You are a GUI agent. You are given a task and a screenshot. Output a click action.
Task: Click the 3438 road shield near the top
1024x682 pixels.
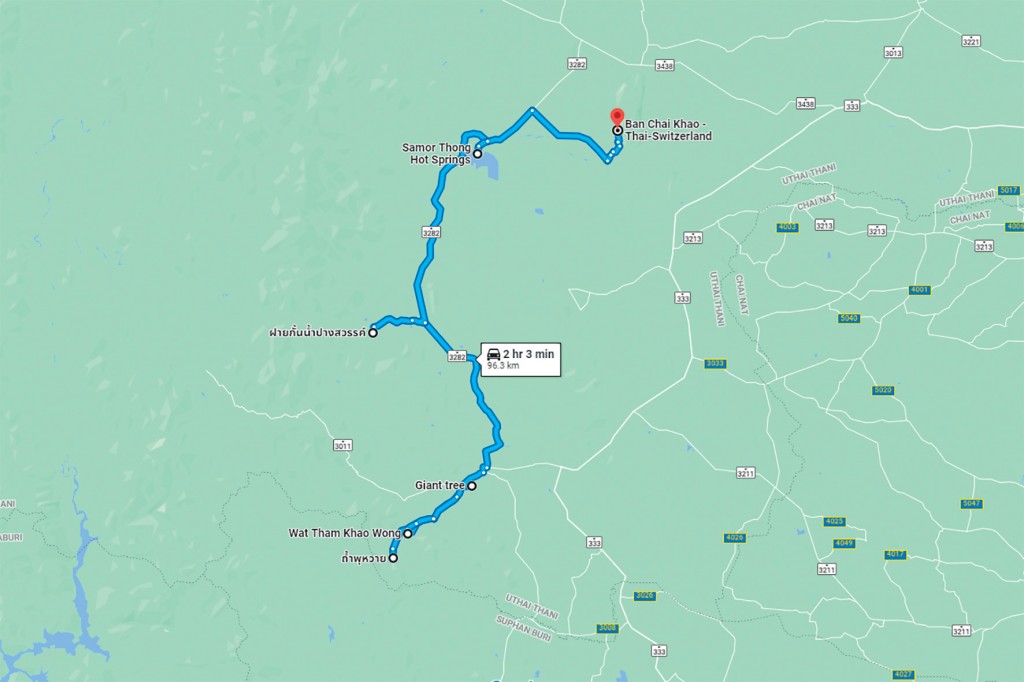(664, 66)
